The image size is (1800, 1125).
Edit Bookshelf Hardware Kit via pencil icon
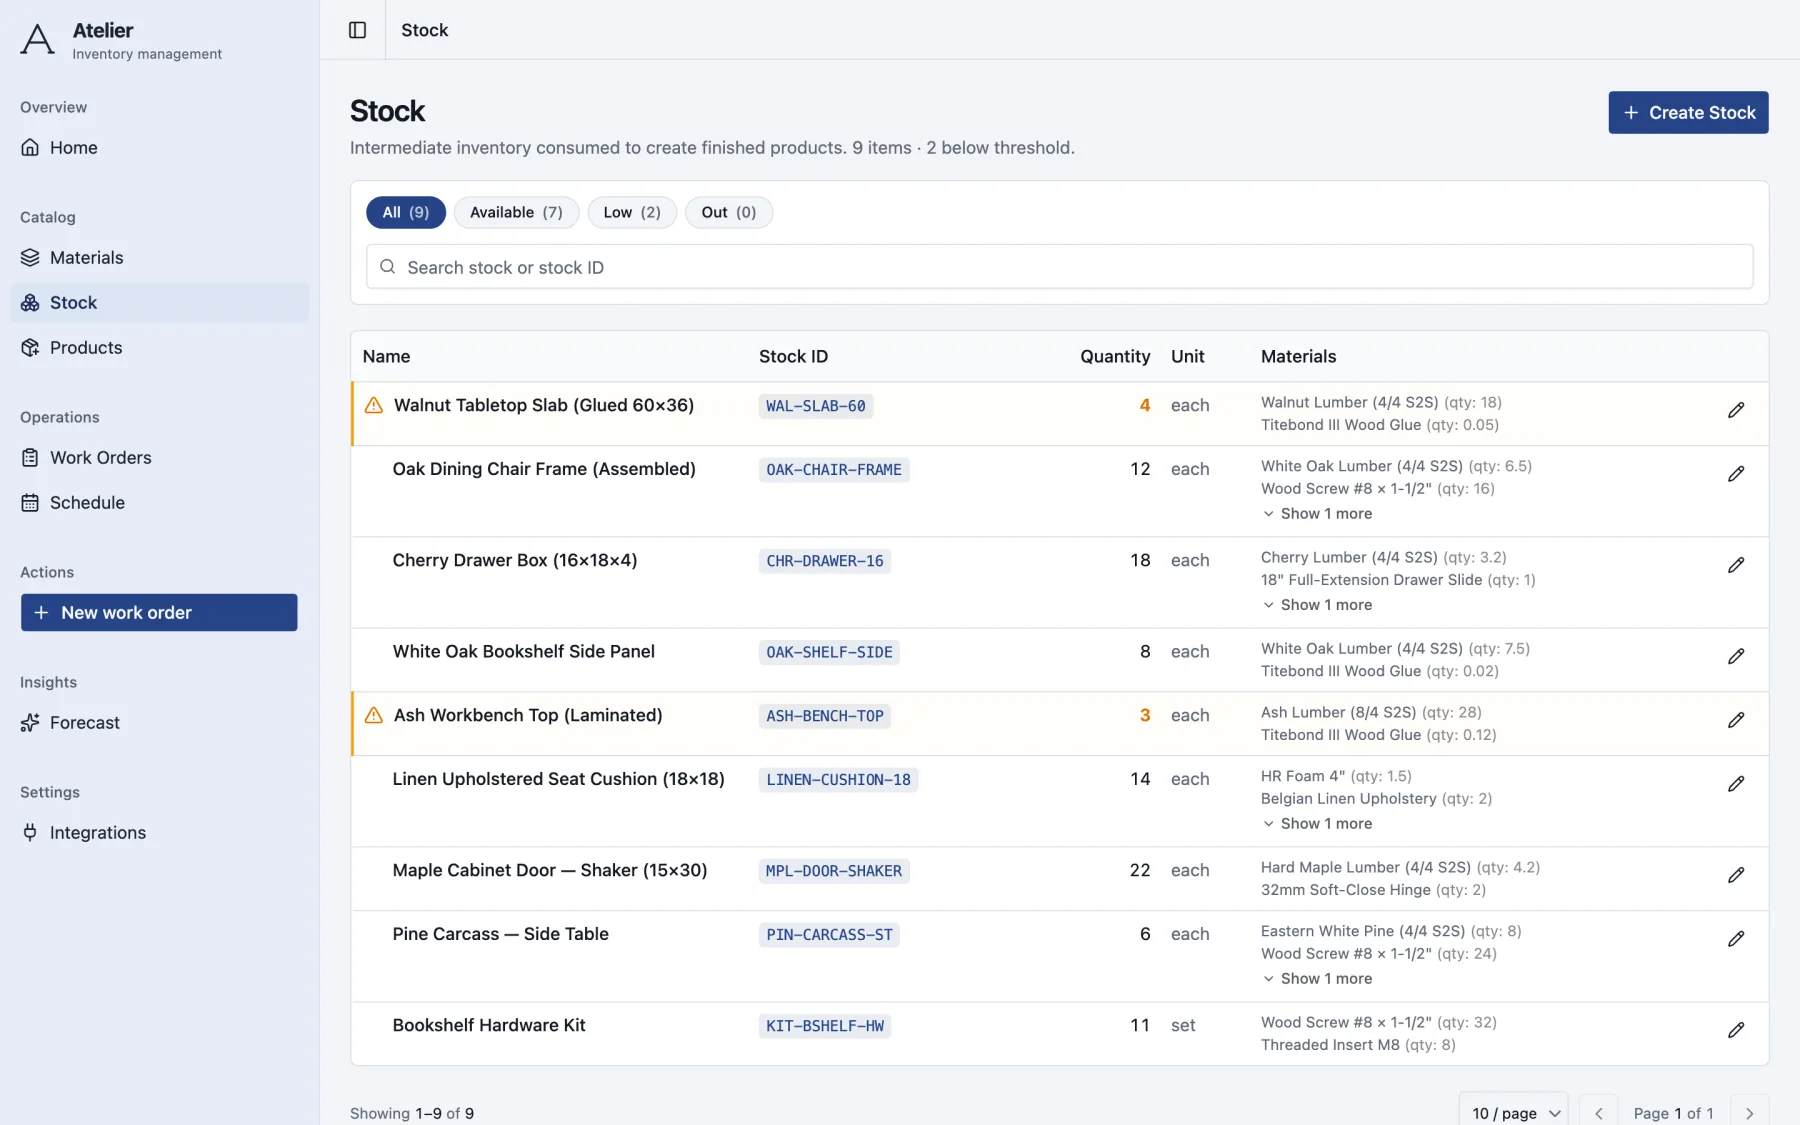pos(1736,1030)
